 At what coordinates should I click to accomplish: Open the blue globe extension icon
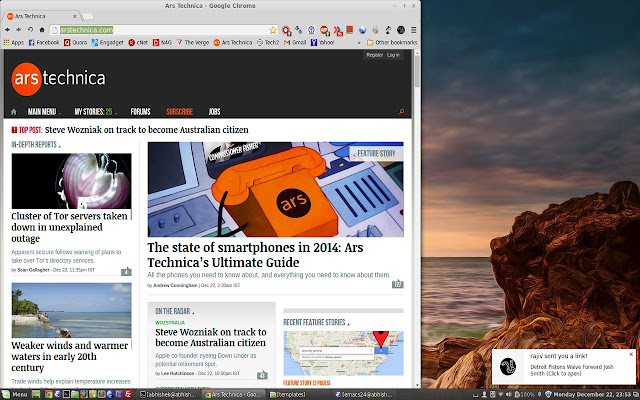point(362,30)
